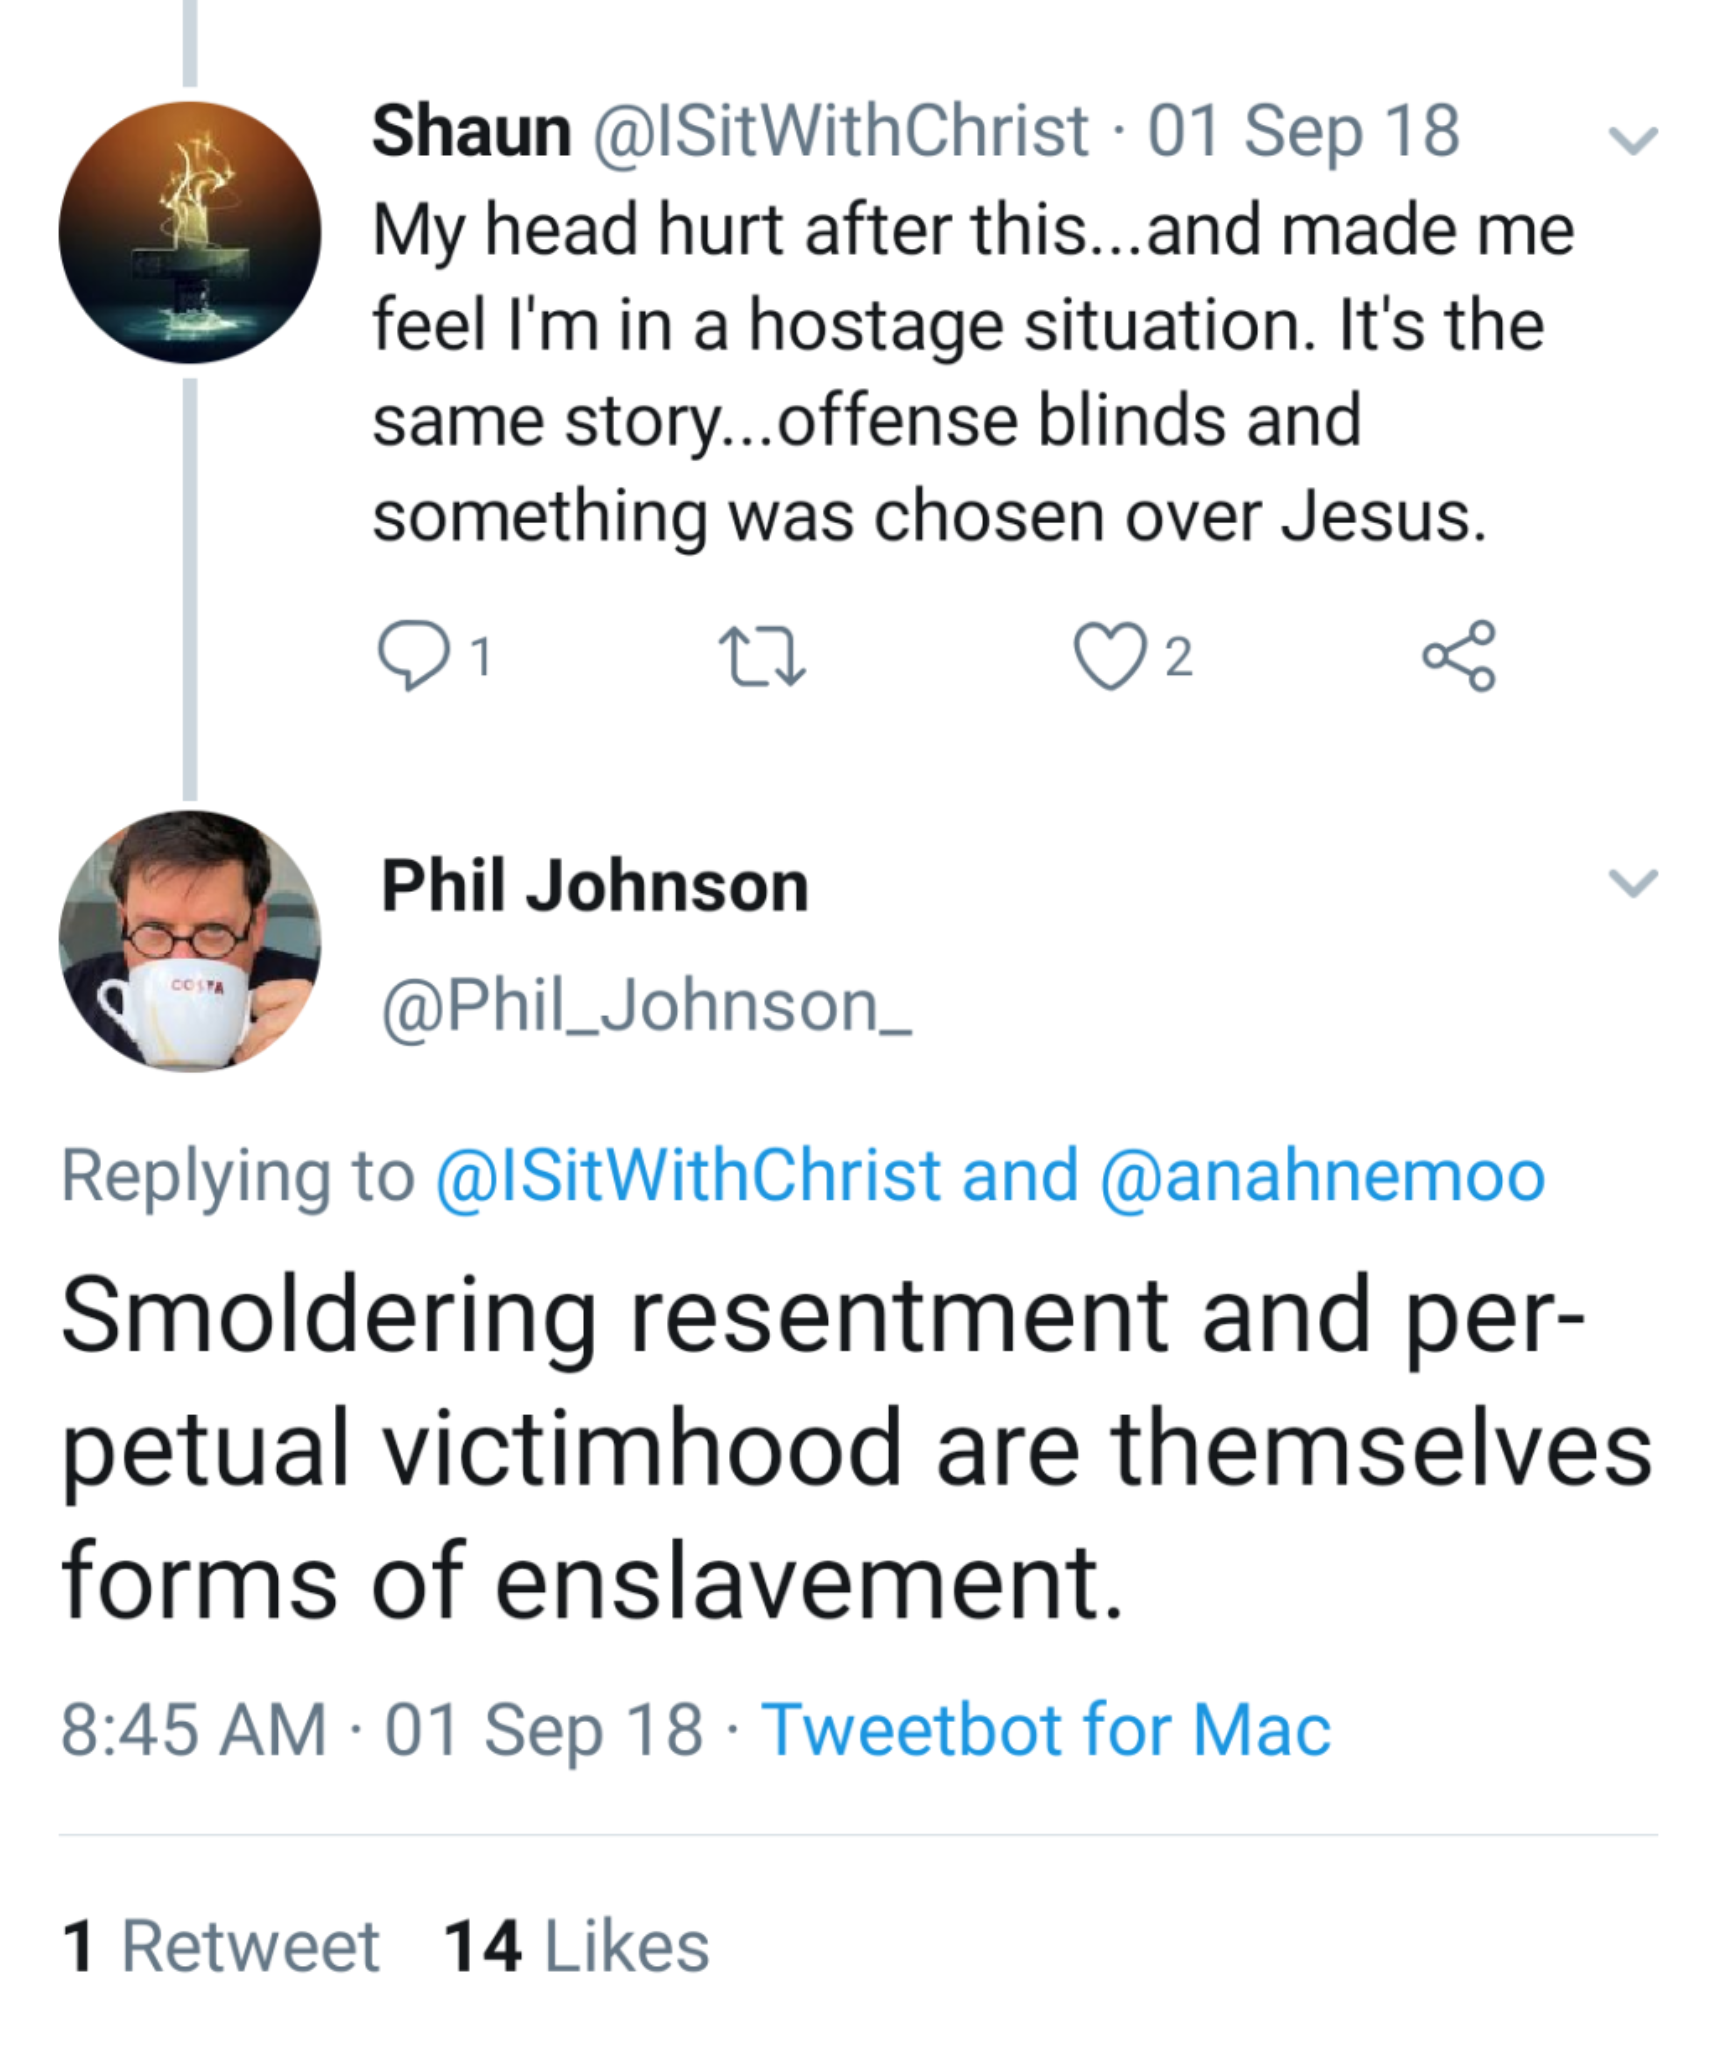
Task: View the 1 Retweet list
Action: (x=220, y=1946)
